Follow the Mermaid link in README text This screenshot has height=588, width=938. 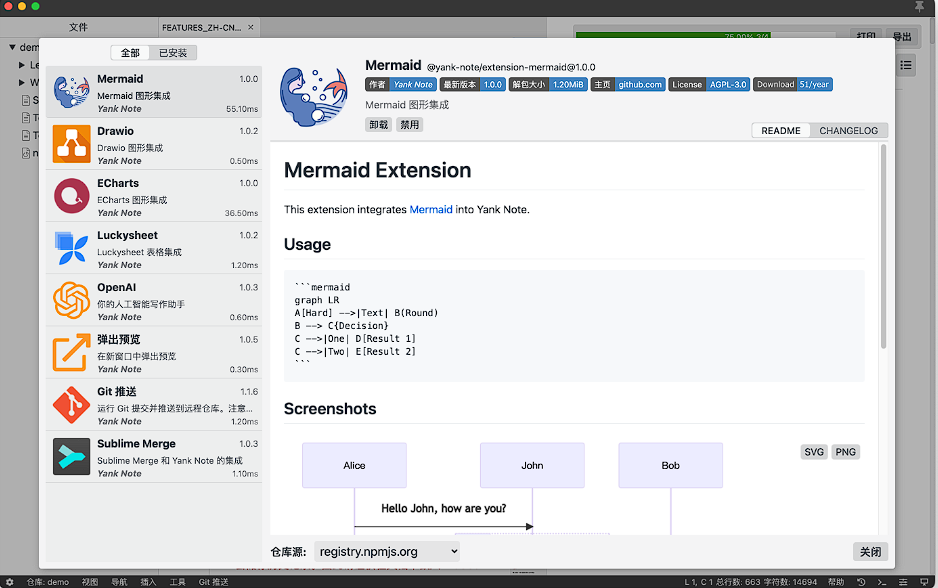pos(431,209)
